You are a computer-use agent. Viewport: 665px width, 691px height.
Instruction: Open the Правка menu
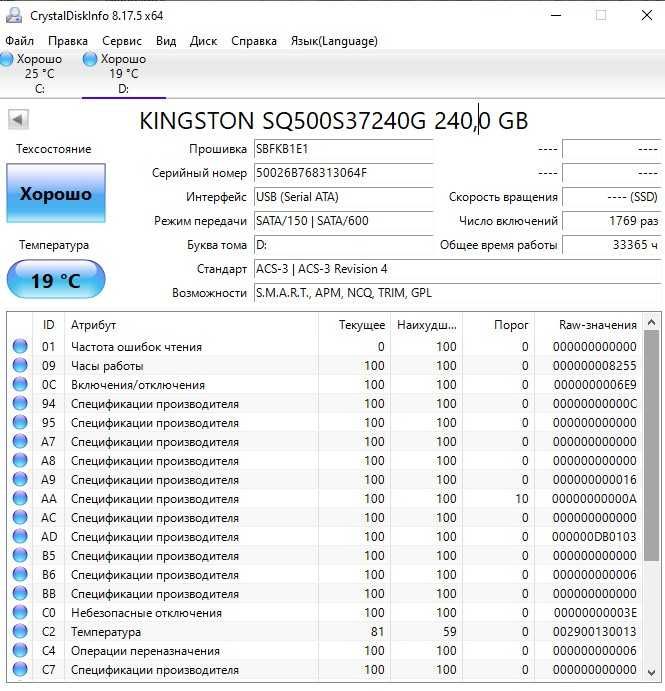tap(68, 41)
